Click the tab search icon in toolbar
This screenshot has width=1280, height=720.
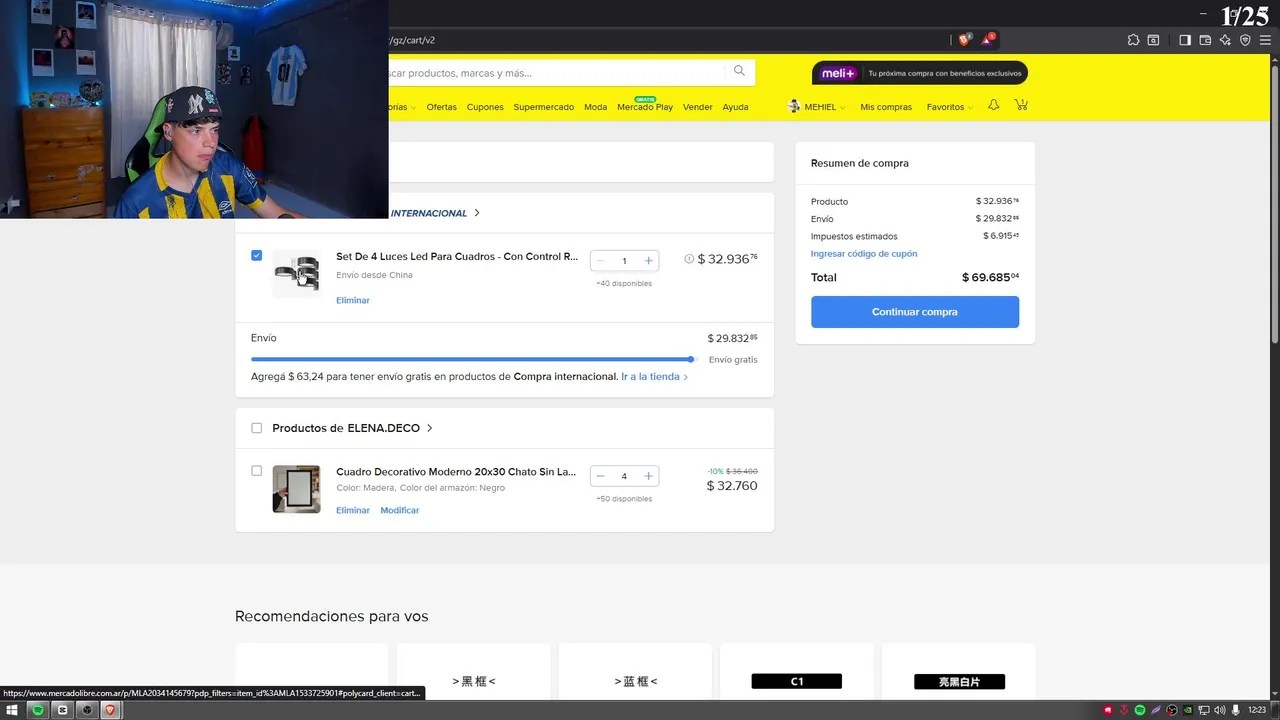[1153, 40]
